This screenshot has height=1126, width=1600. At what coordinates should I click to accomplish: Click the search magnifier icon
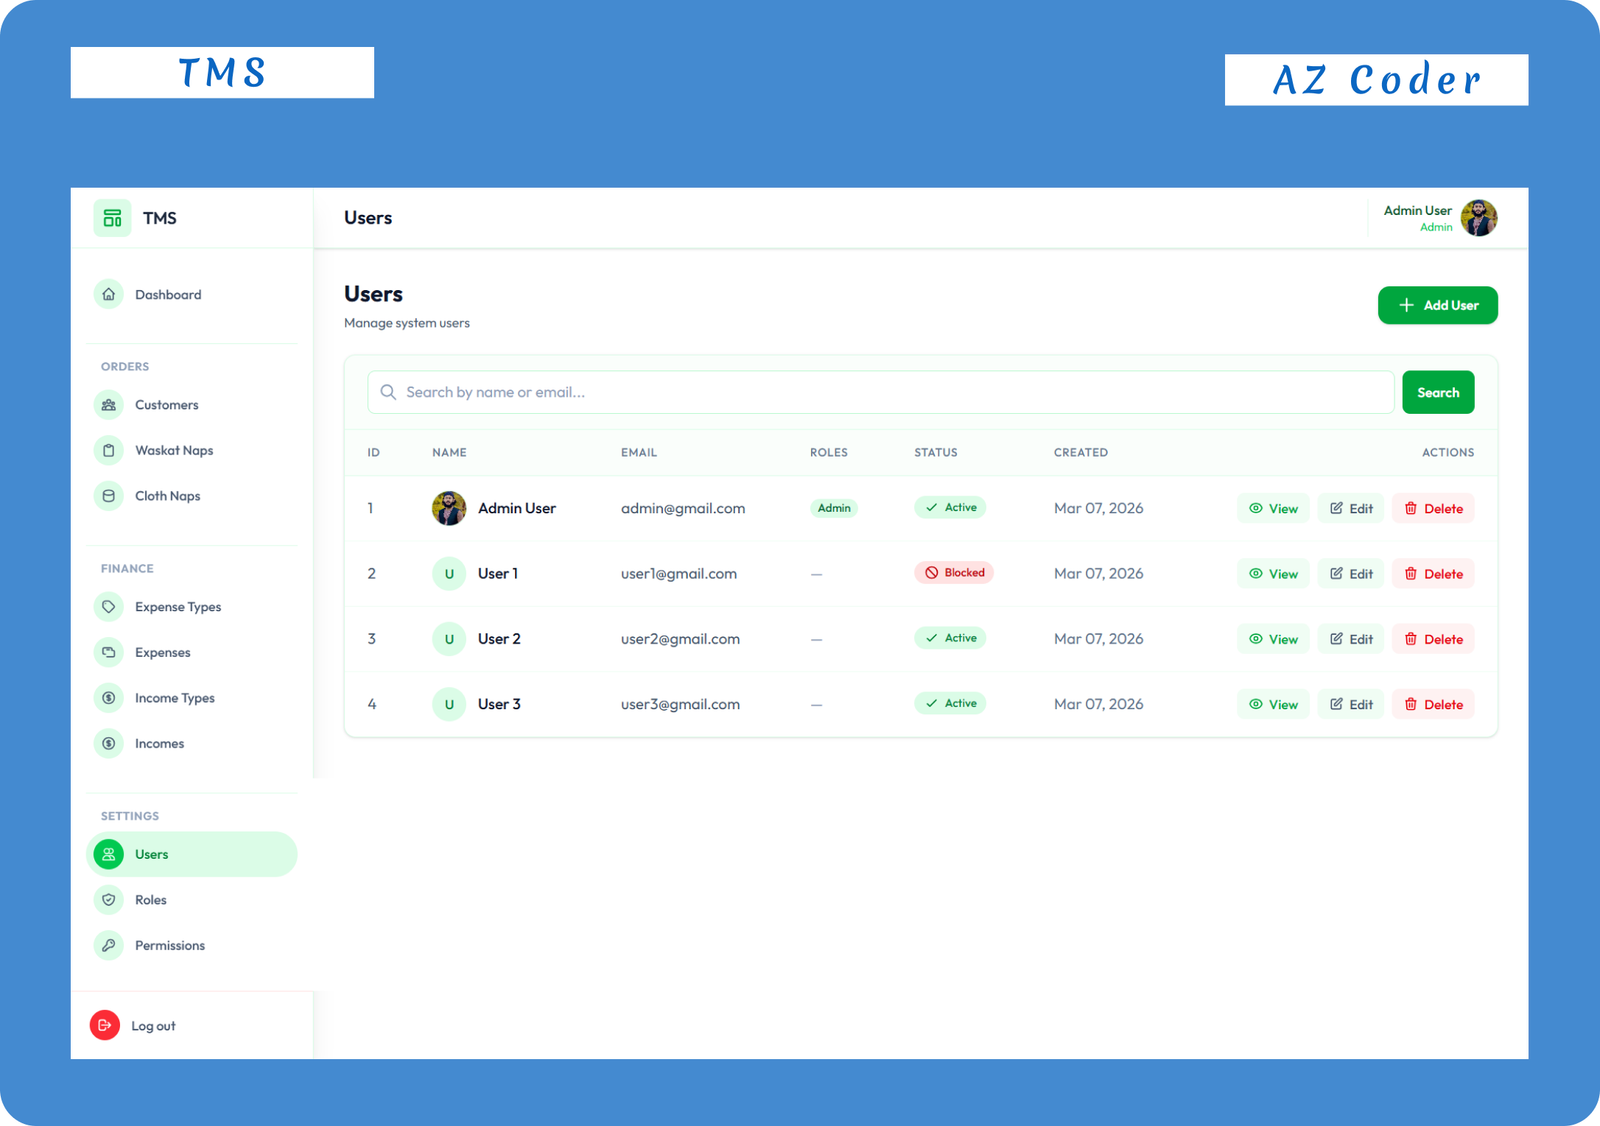pyautogui.click(x=388, y=391)
